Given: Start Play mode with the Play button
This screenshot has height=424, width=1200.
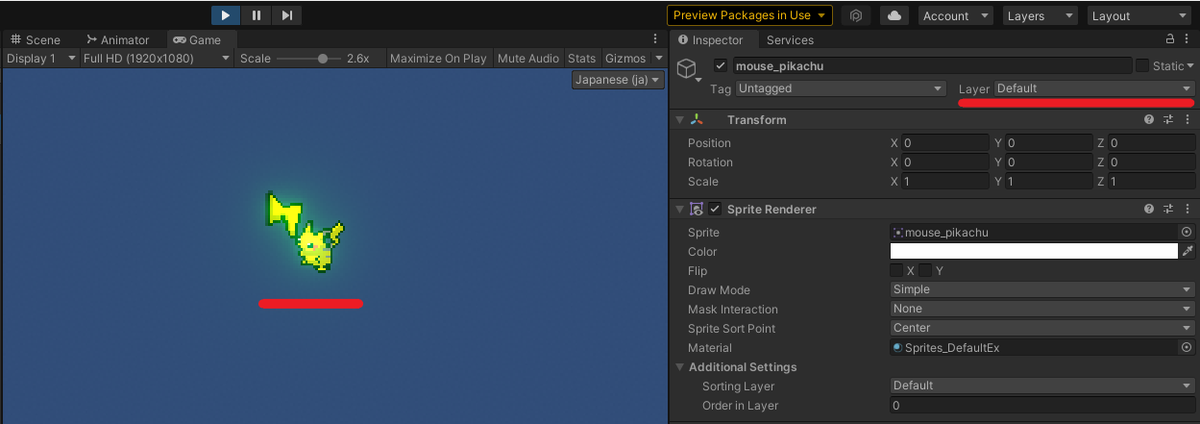Looking at the screenshot, I should tap(226, 15).
